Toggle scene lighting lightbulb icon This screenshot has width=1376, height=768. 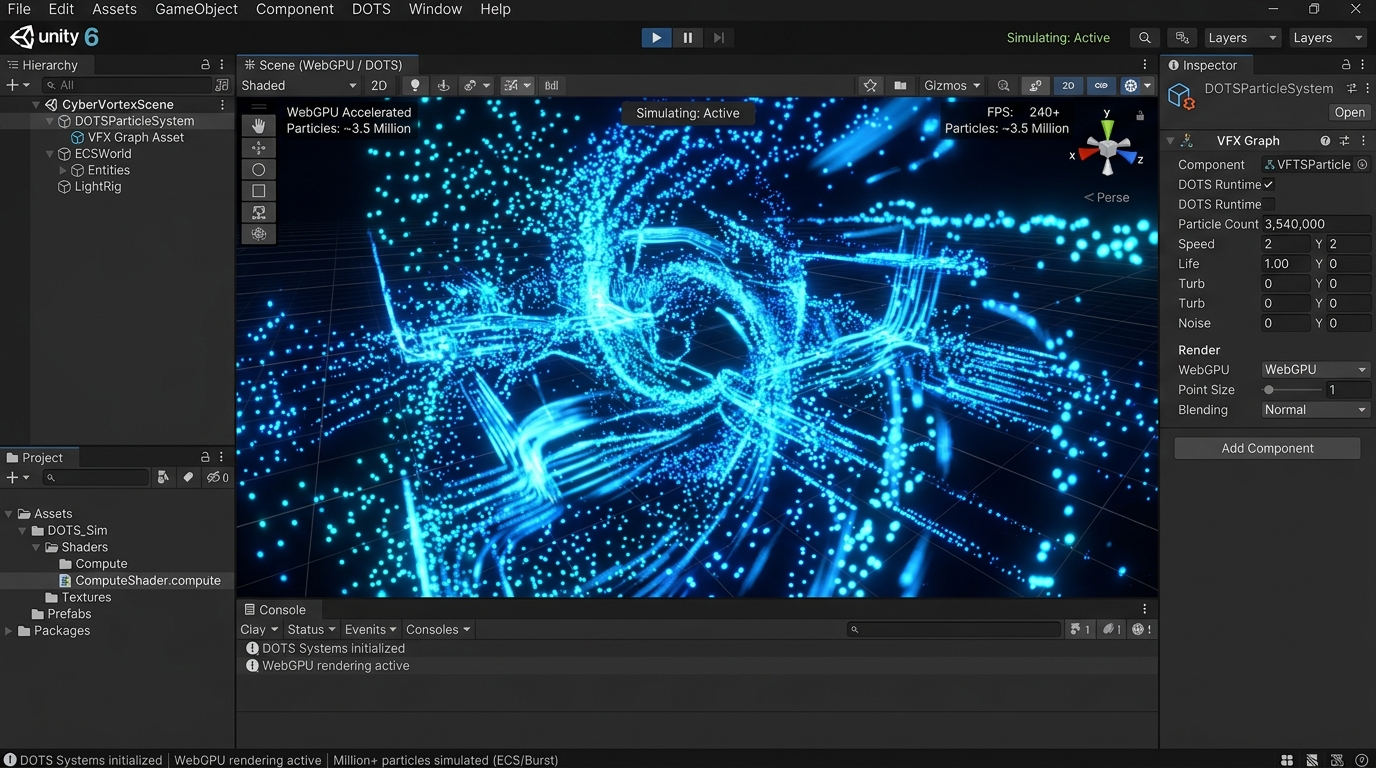point(415,86)
